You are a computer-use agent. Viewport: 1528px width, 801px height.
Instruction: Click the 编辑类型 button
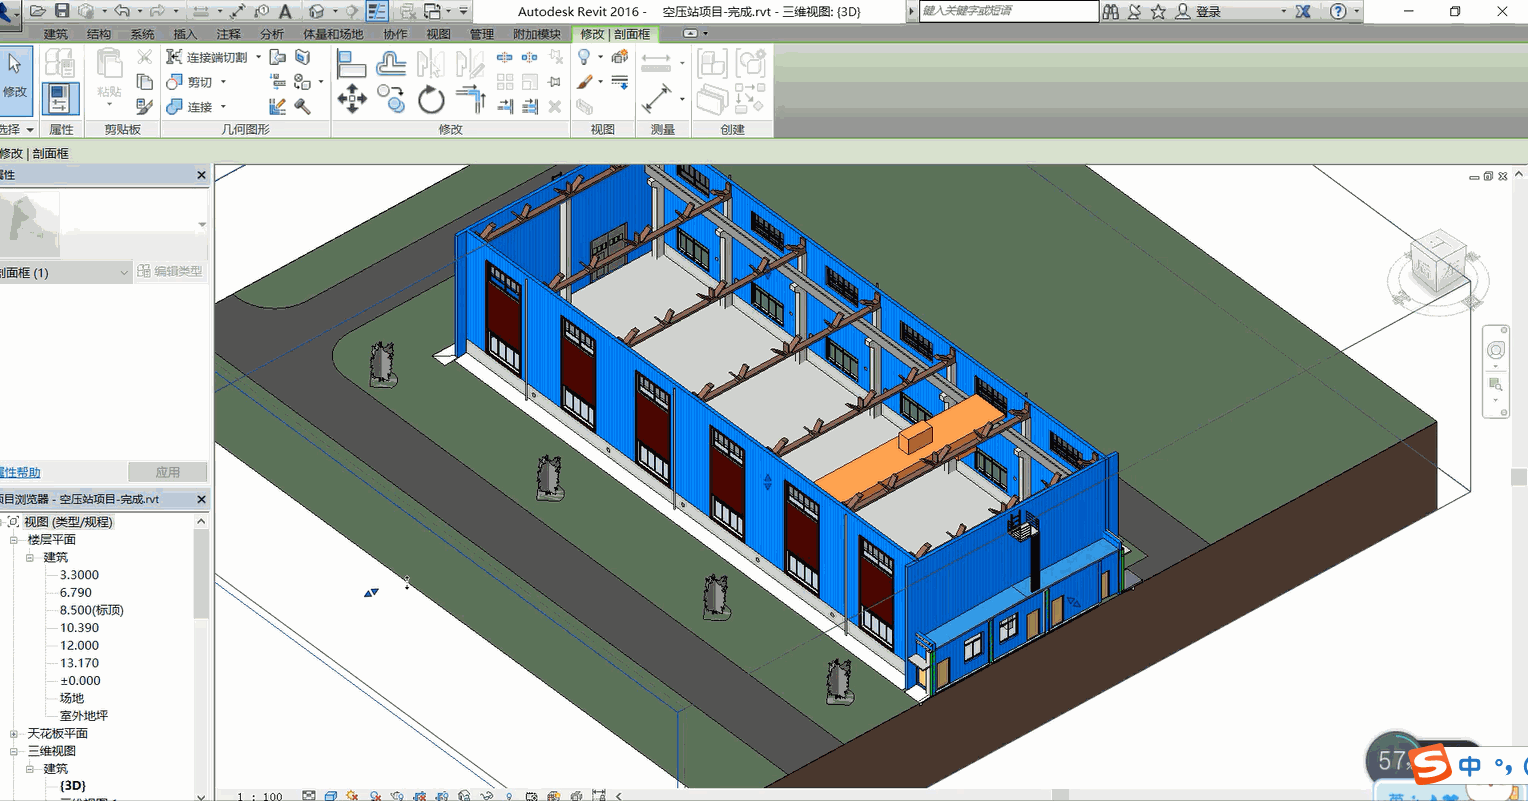point(170,271)
